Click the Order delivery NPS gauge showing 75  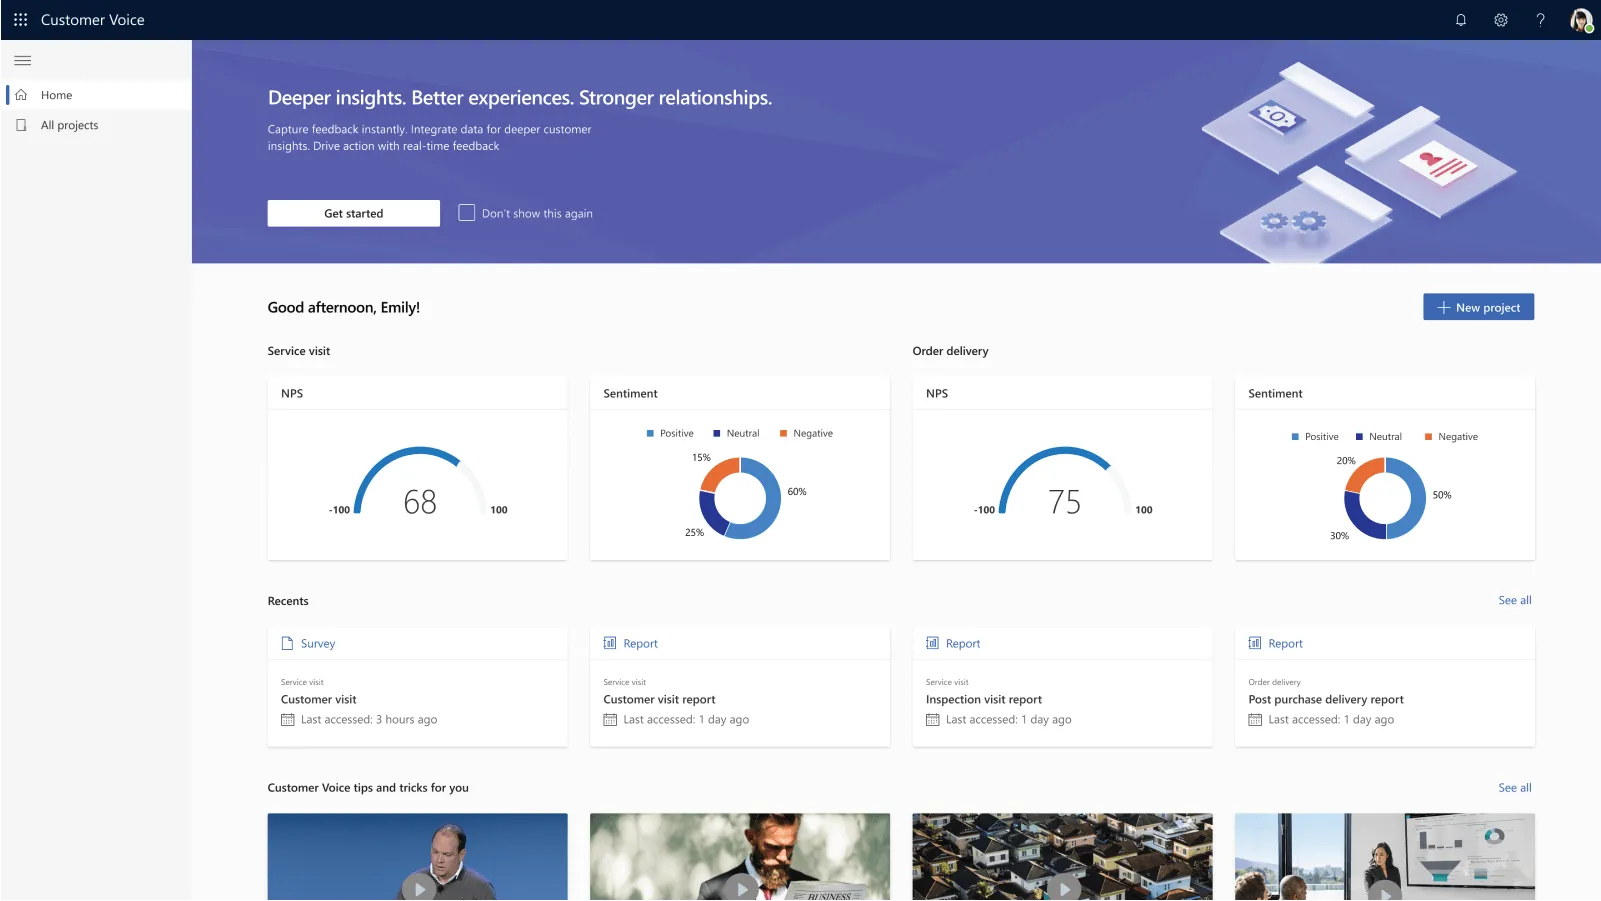coord(1064,482)
